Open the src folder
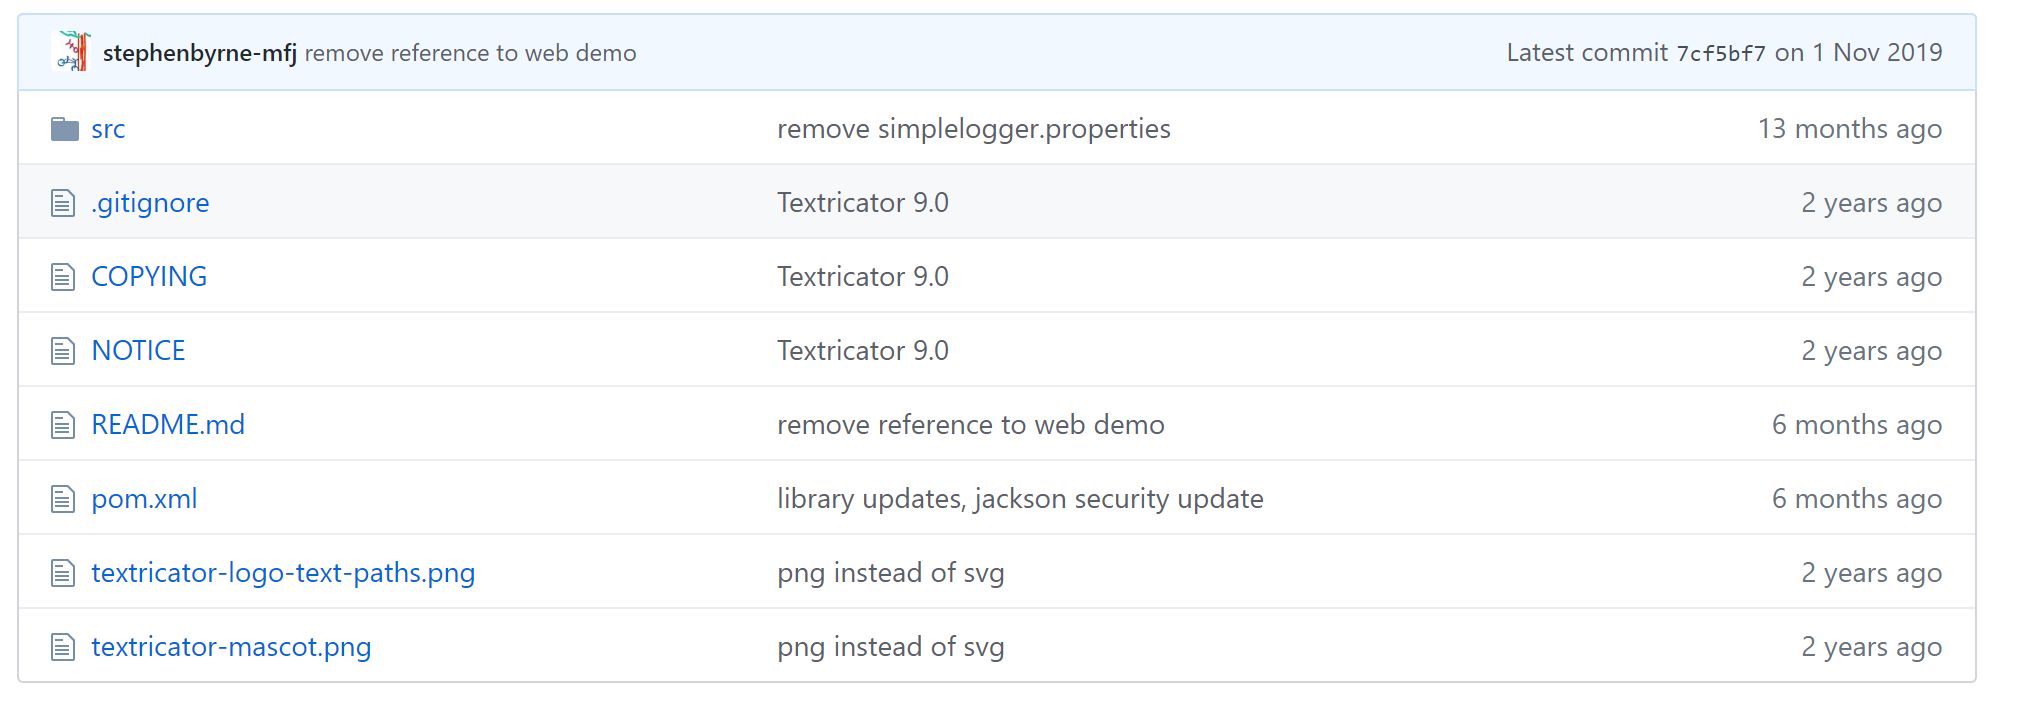 (108, 128)
